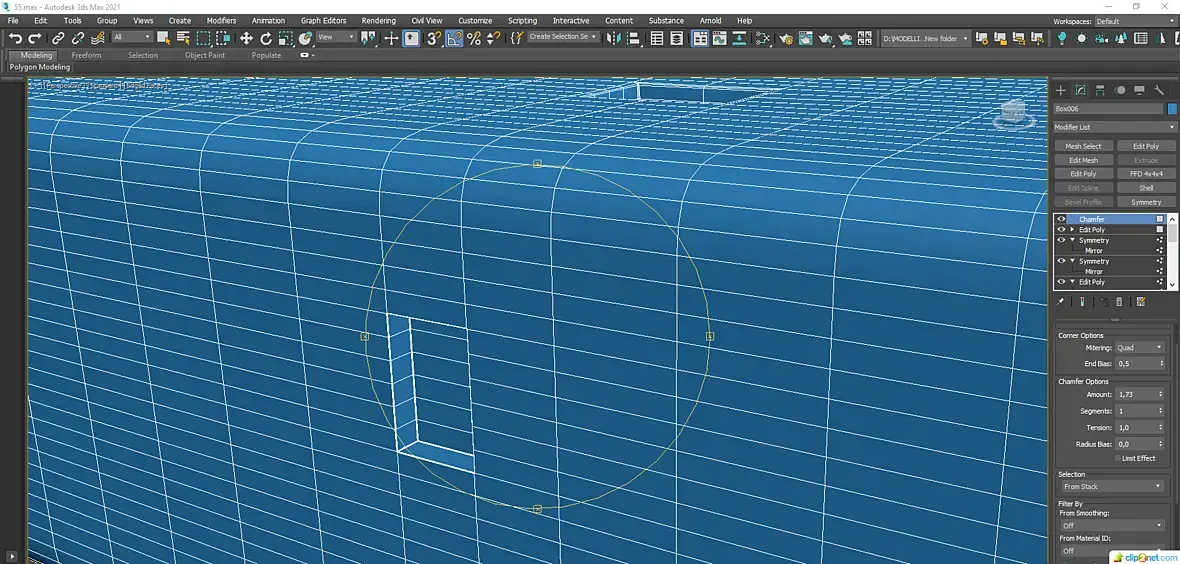Toggle the Angle Snap tool
This screenshot has height=564, width=1180.
click(454, 38)
